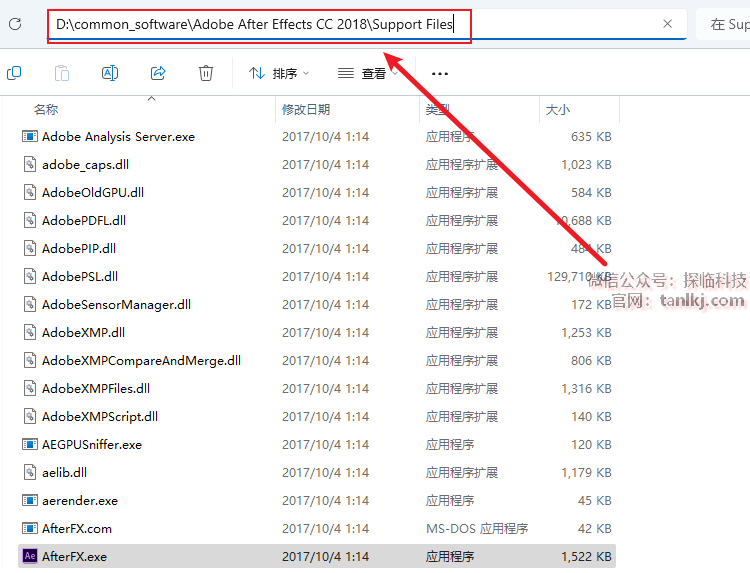Click the file name AdobePIP.dll
750x573 pixels.
pos(79,249)
